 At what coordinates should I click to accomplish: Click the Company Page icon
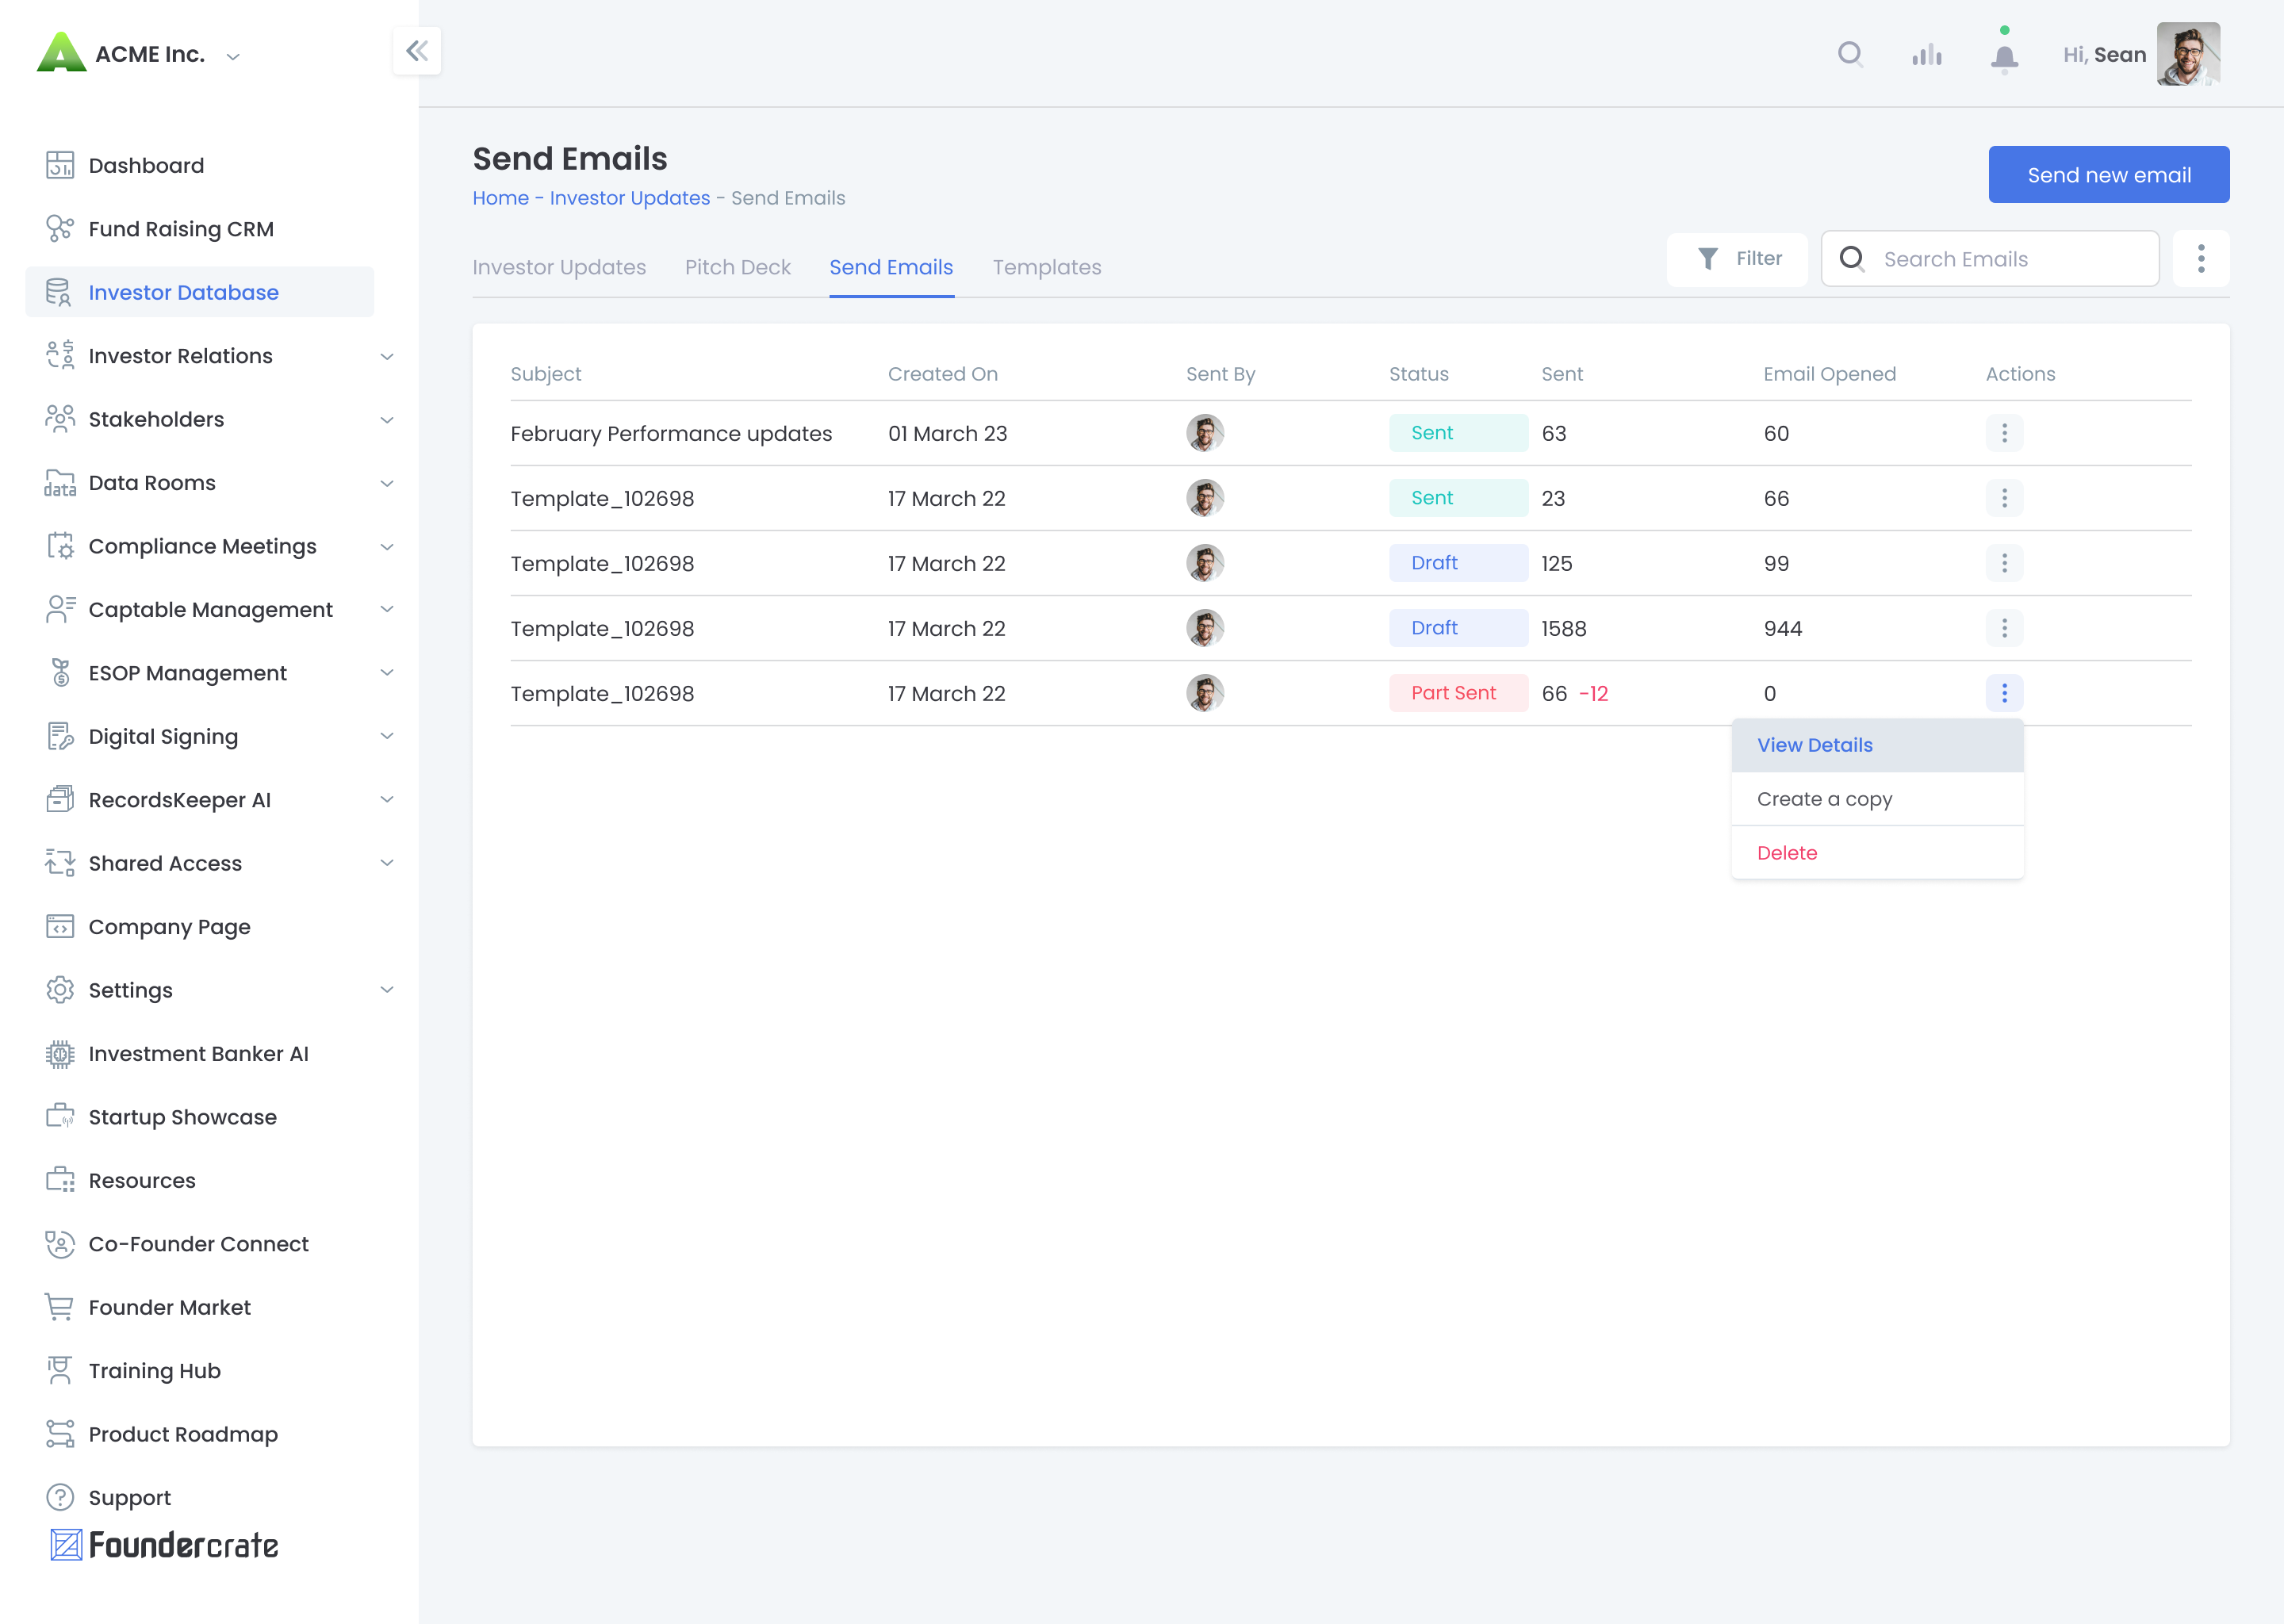[60, 927]
